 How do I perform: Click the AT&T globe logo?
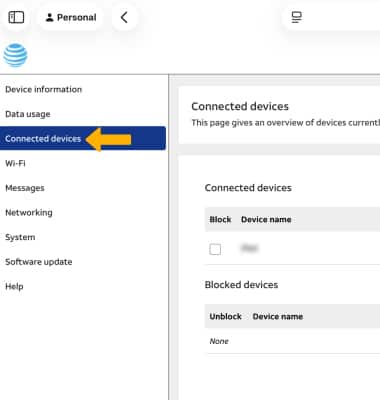point(15,55)
